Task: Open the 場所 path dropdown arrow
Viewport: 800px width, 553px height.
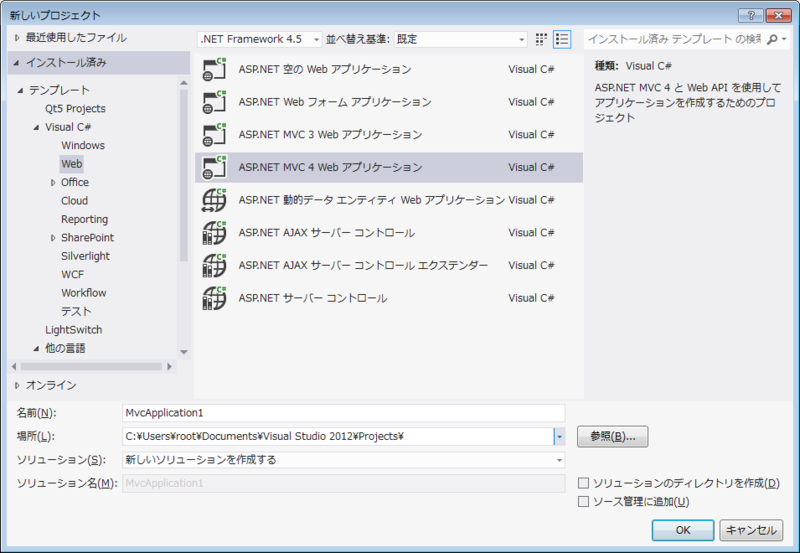Action: point(559,437)
